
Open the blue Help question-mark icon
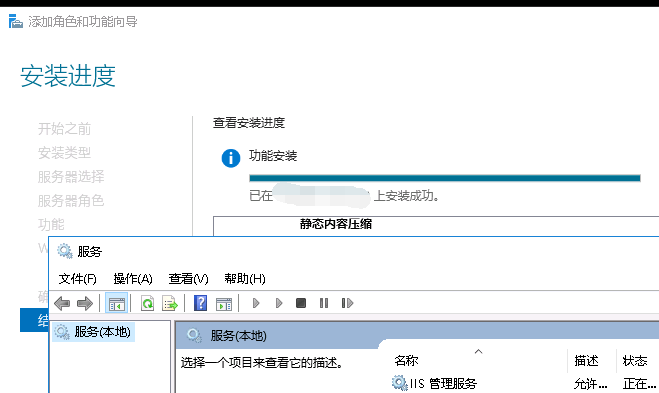pyautogui.click(x=200, y=303)
